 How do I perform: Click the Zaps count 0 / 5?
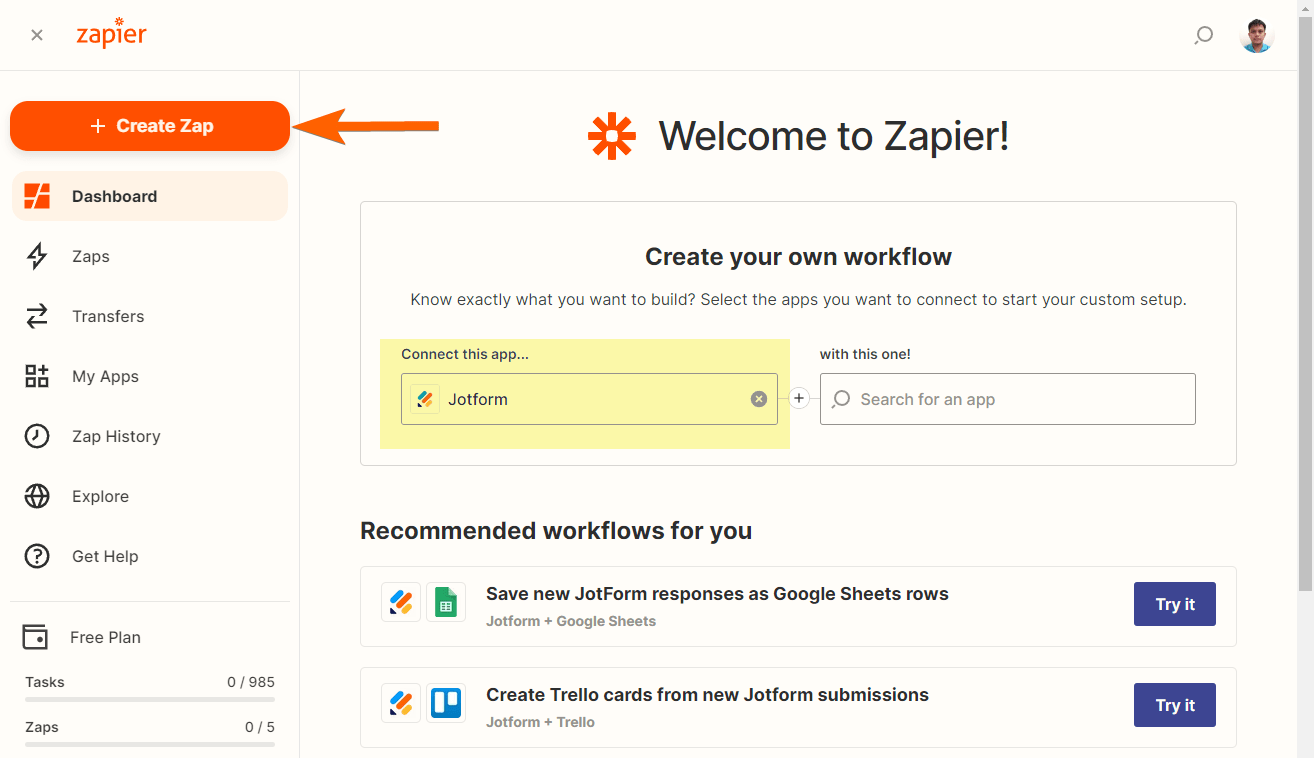tap(260, 727)
